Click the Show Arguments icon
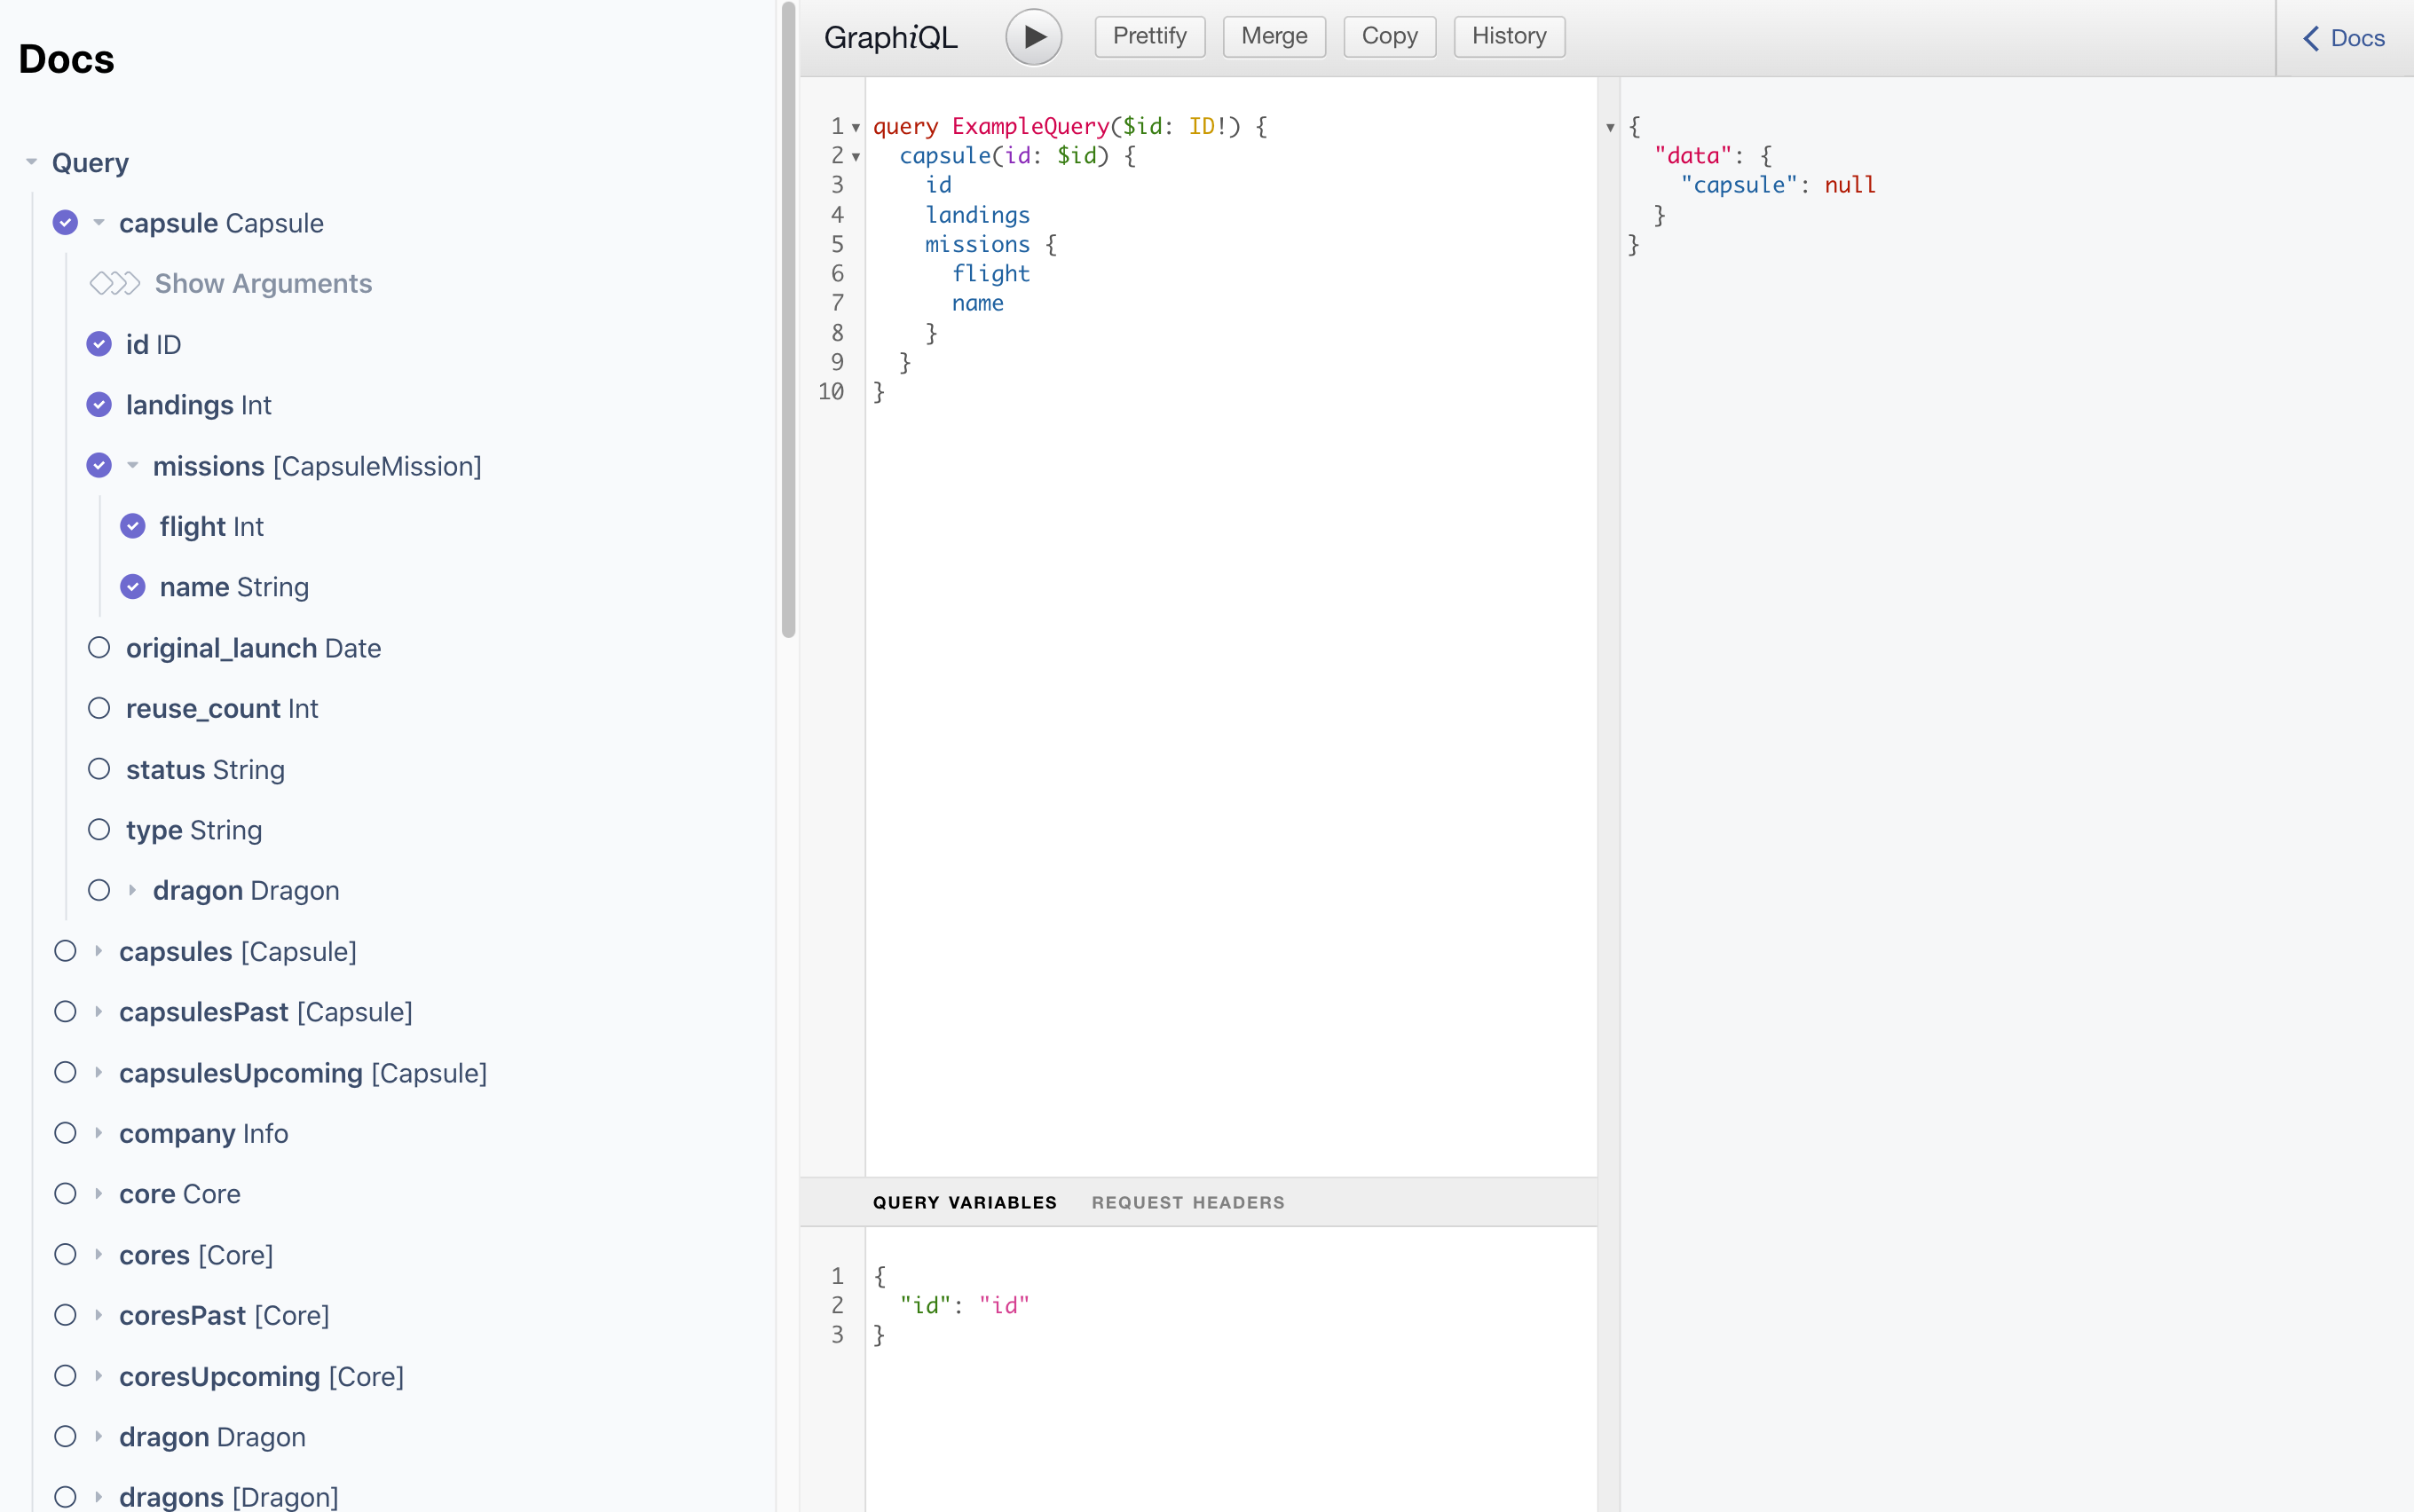 [x=115, y=284]
